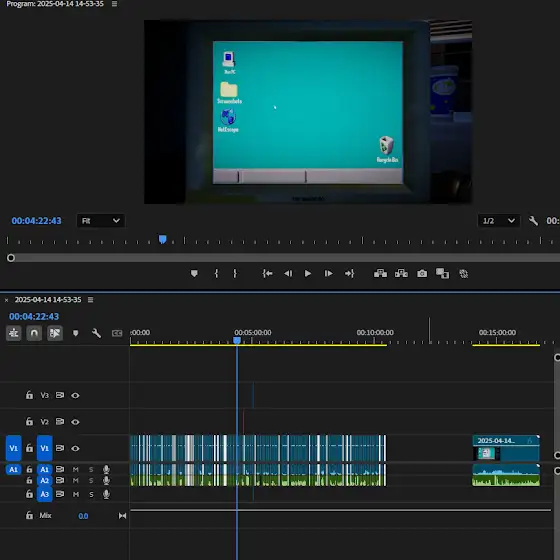
Task: Mute track A1
Action: click(x=76, y=469)
